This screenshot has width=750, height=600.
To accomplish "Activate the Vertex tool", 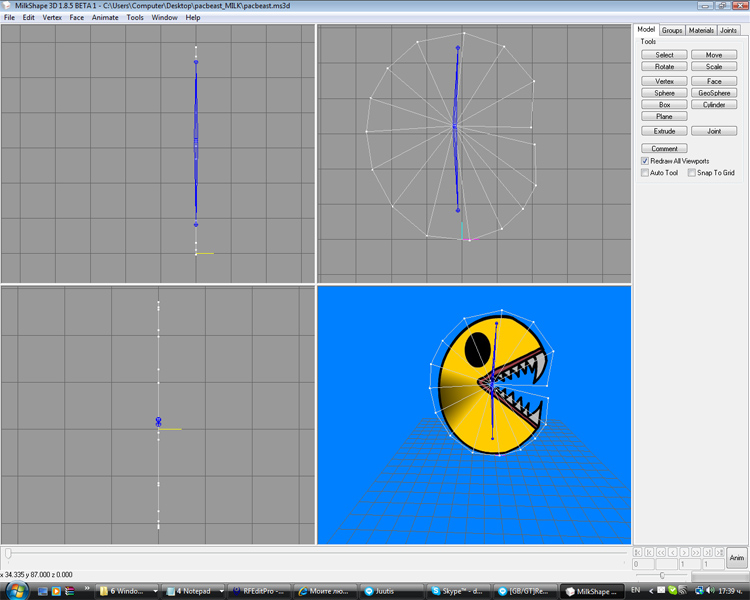I will [x=664, y=81].
